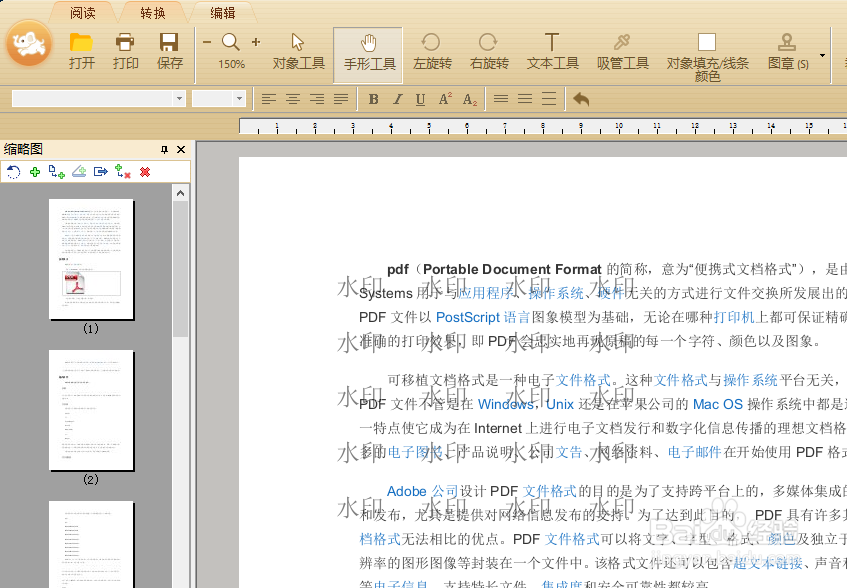Click the insert pages from file icon
This screenshot has height=588, width=847.
[x=57, y=172]
